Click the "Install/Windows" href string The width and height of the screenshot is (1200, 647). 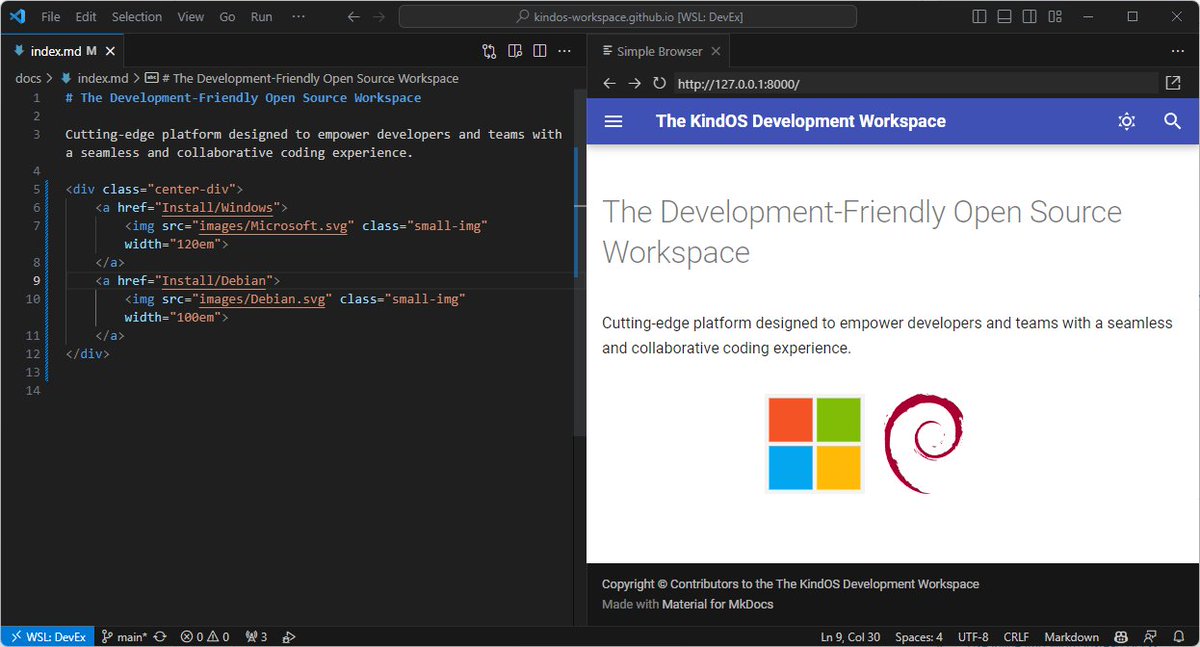(219, 208)
